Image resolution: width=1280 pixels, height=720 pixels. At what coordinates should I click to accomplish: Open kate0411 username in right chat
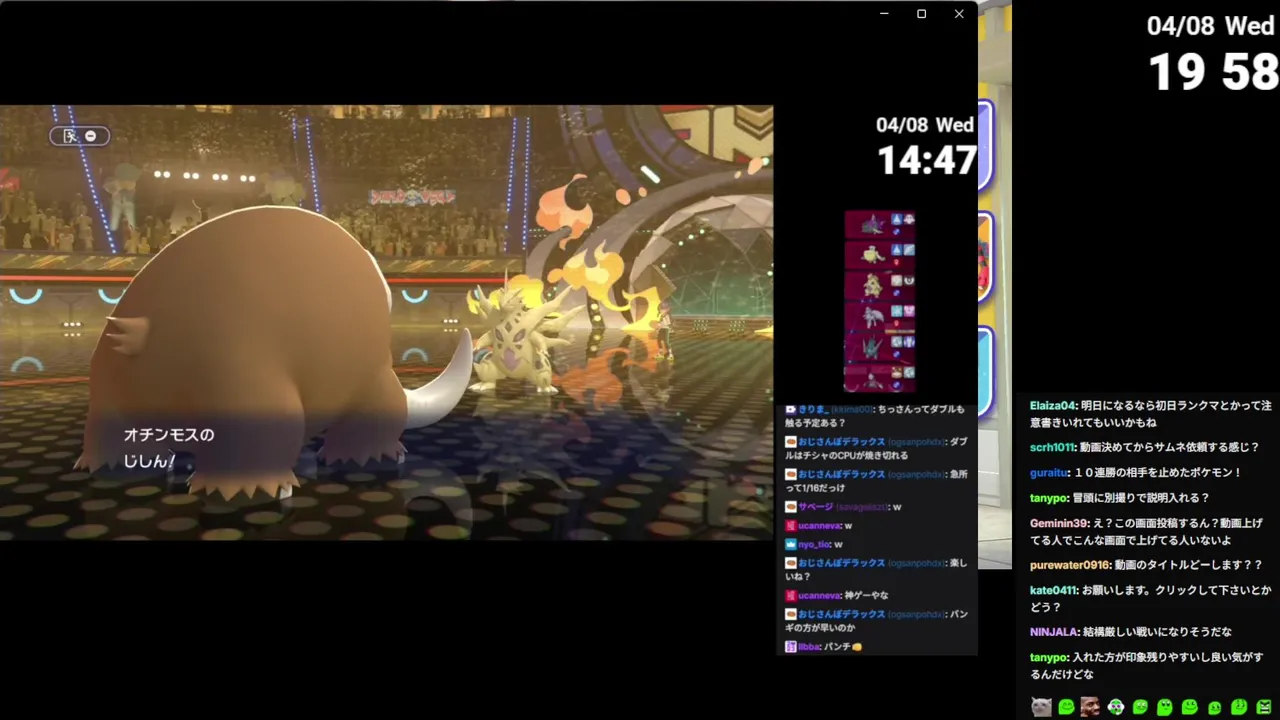tap(1054, 590)
